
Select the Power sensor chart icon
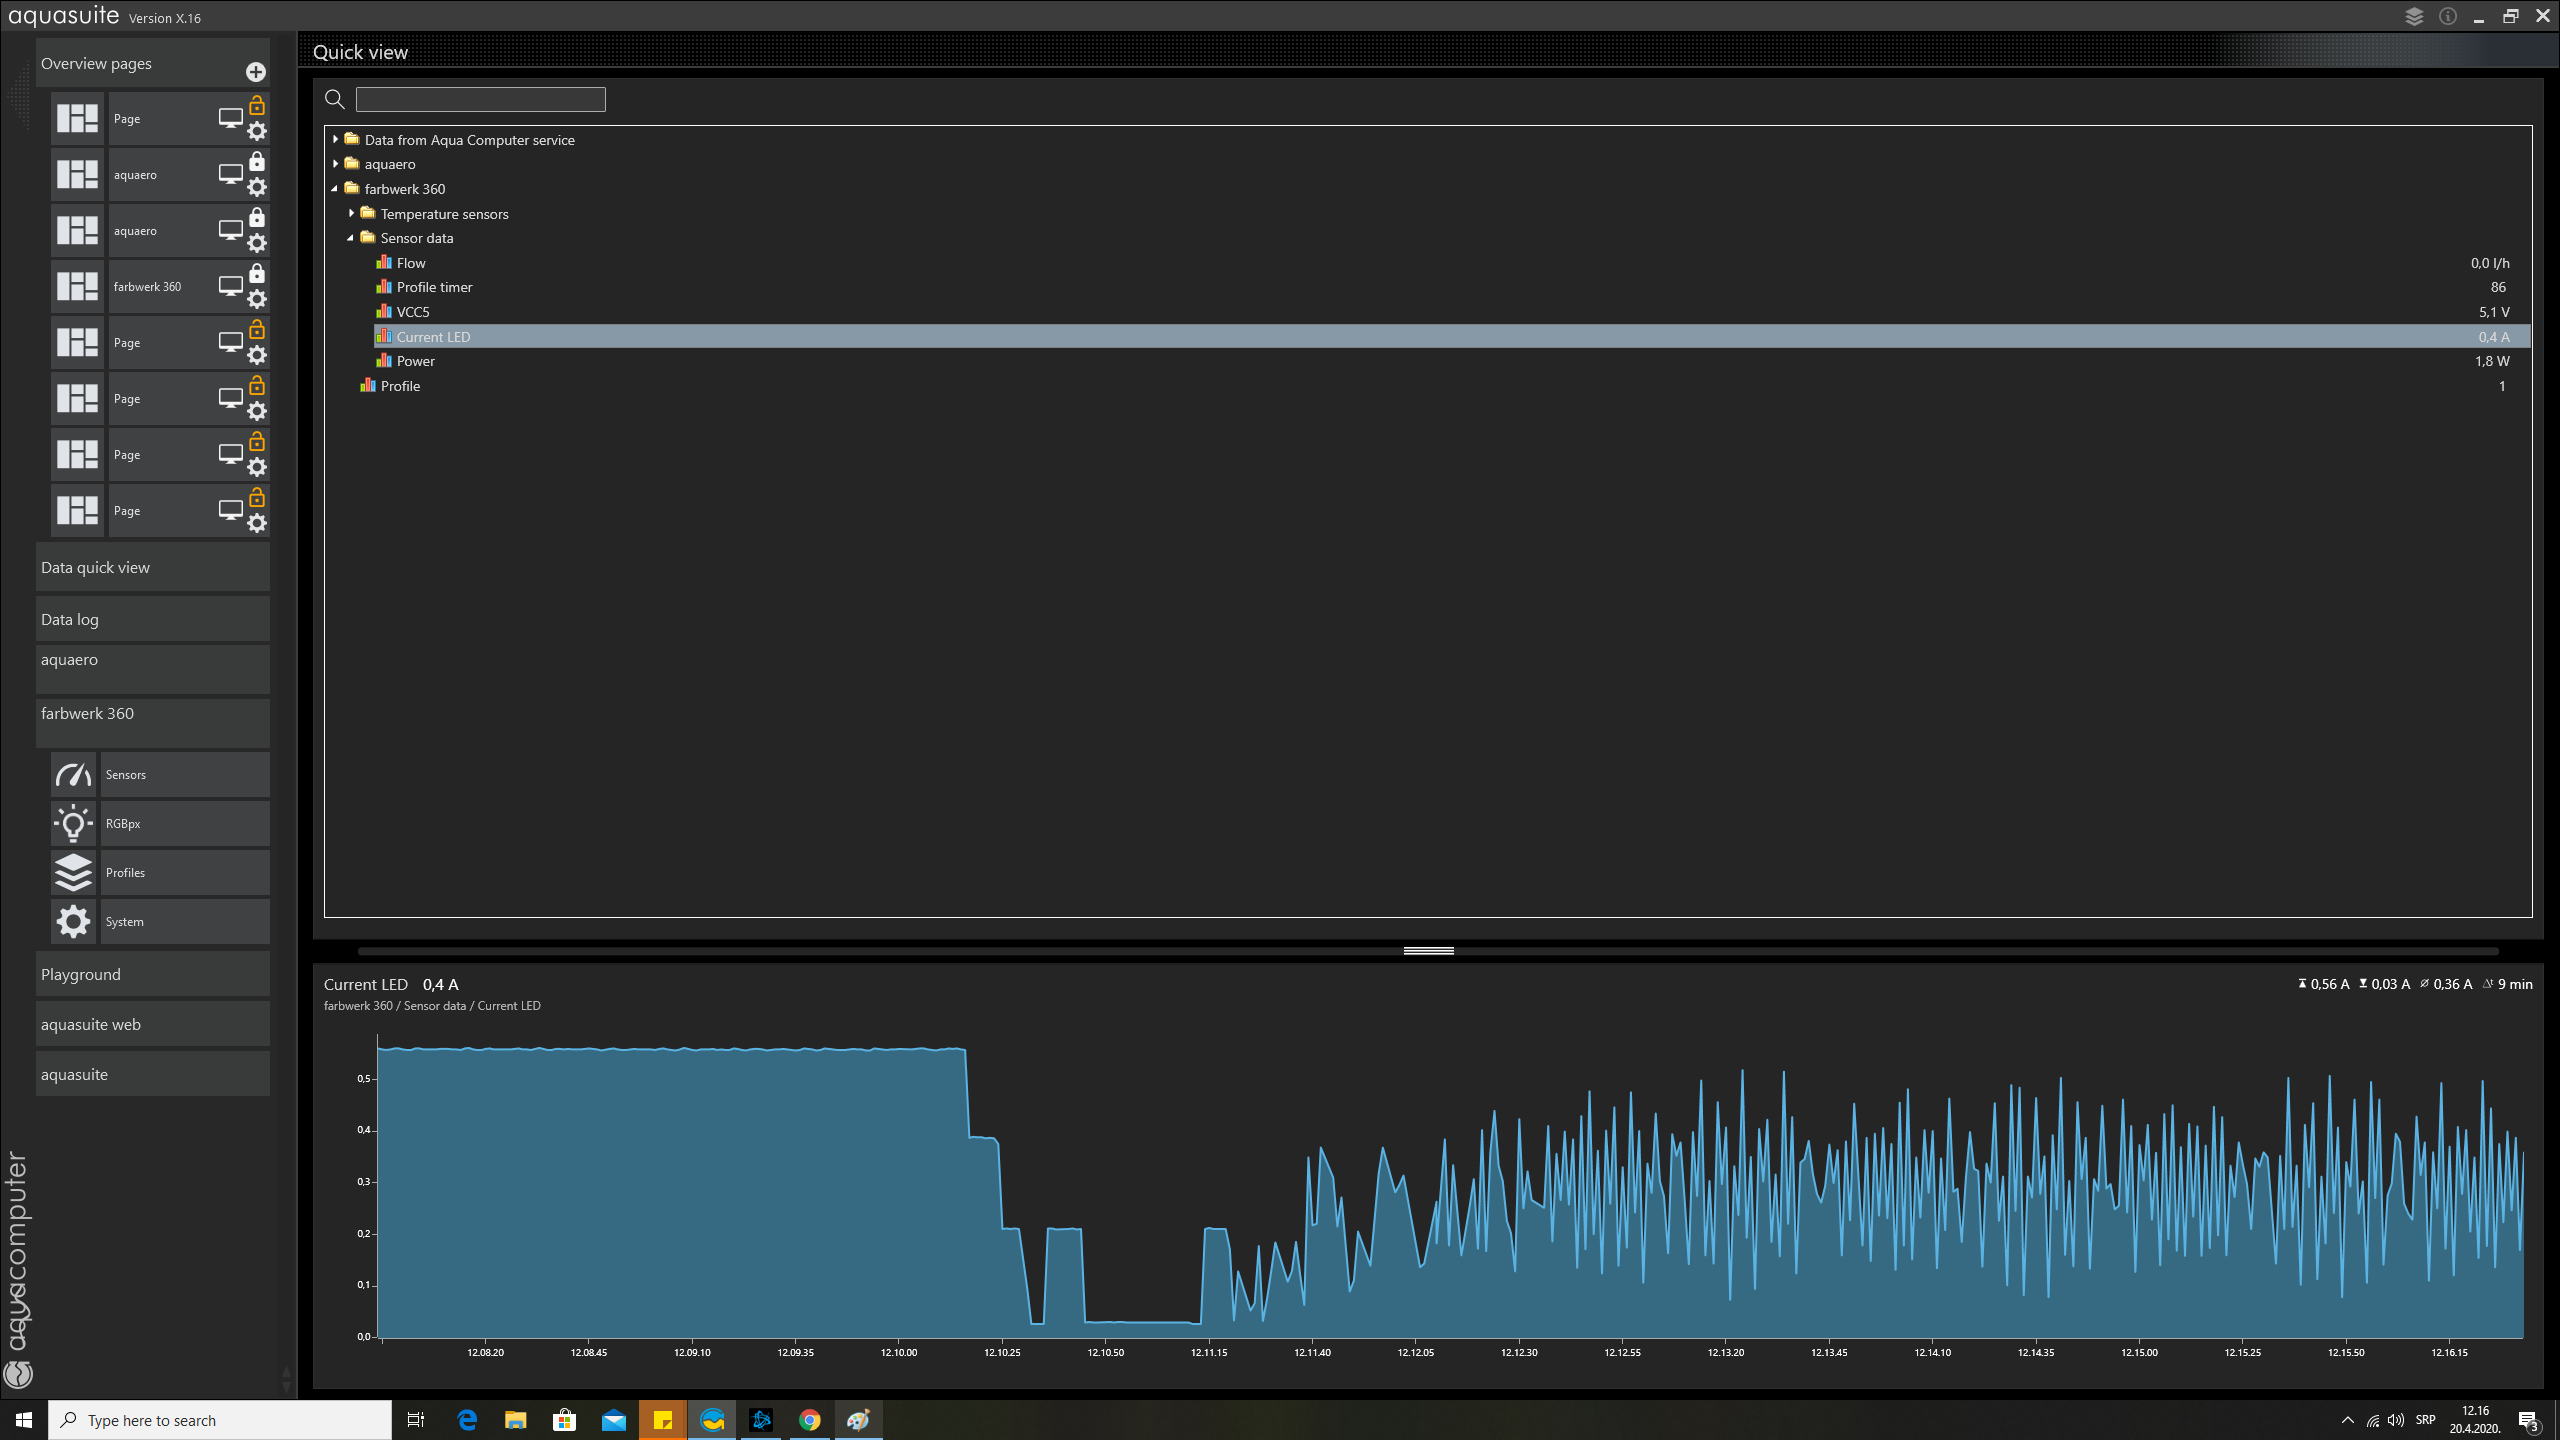(384, 361)
